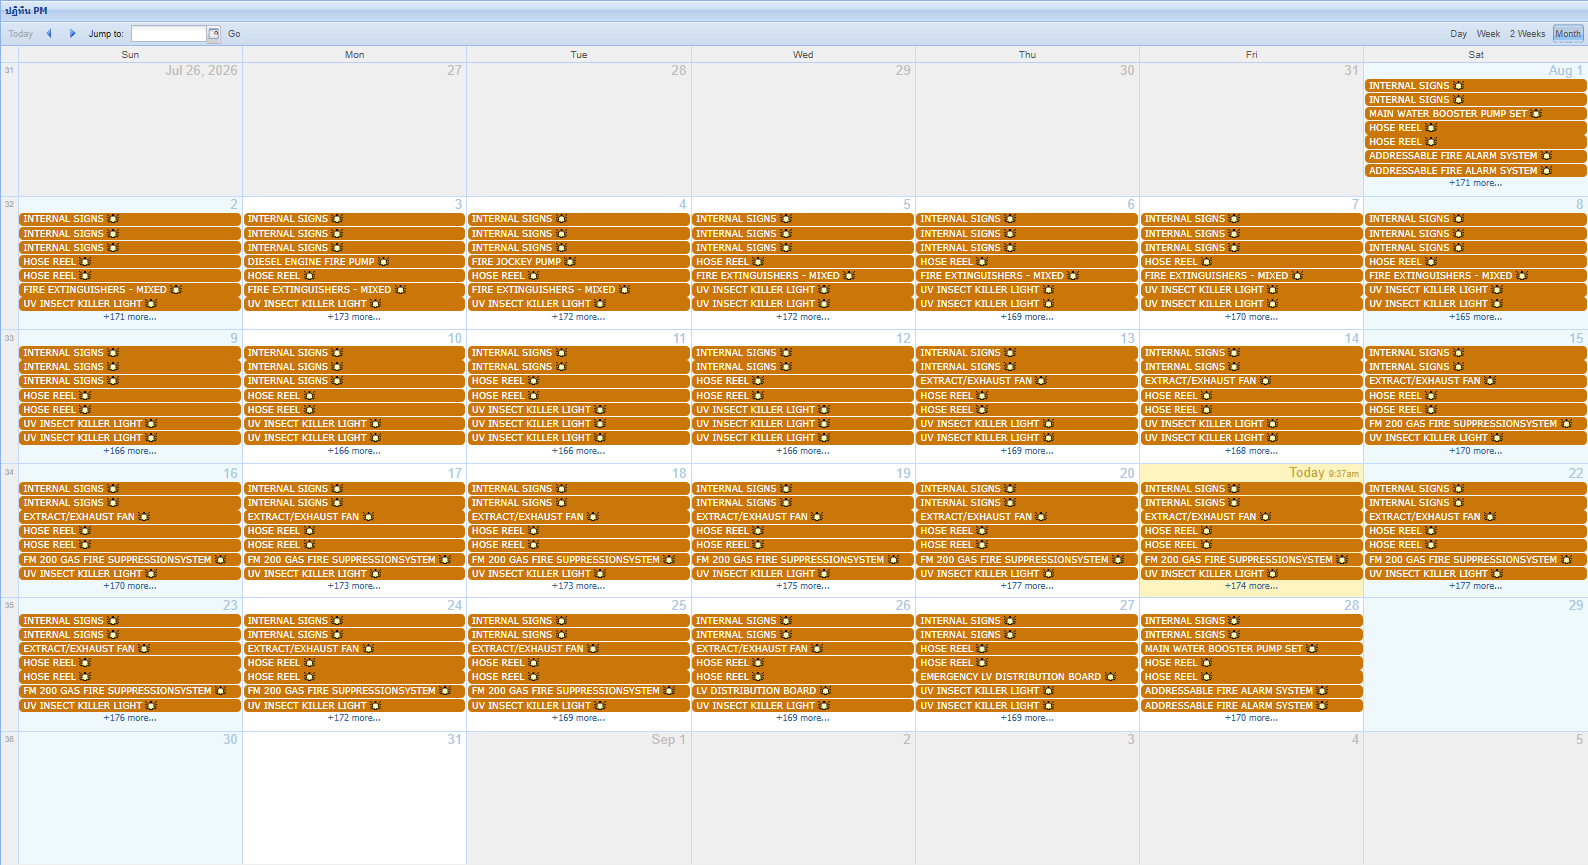
Task: Click the icon beside LV DISTRIBUTION BOARD on the 26th
Action: click(825, 691)
